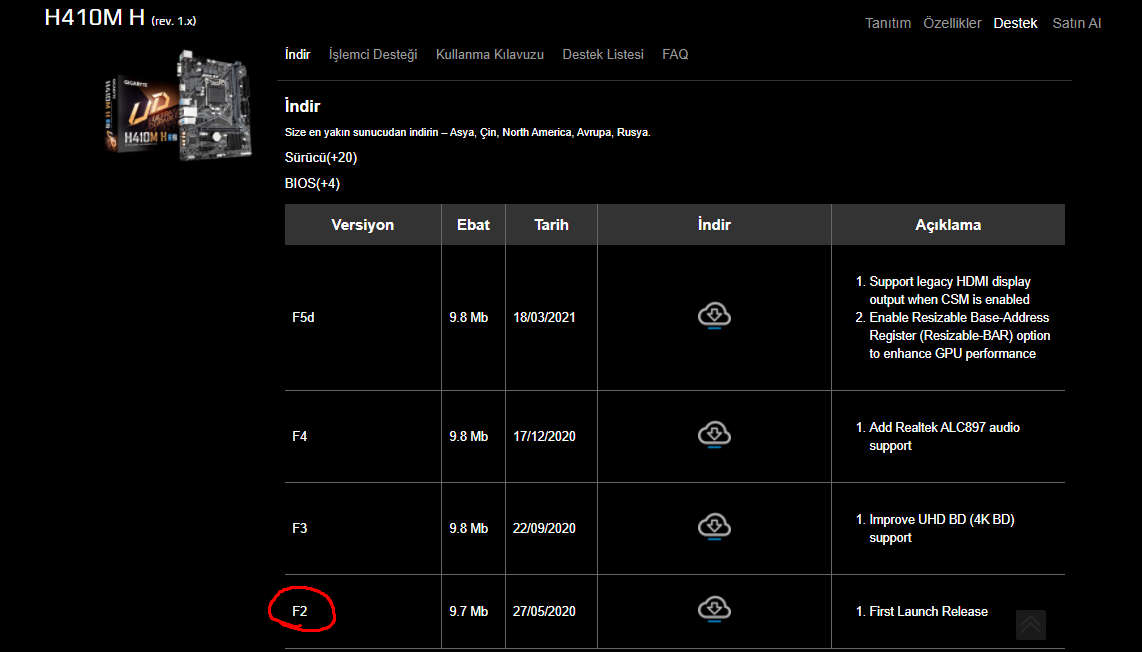Switch to the Destek Listesi tab
Screen dimensions: 1142x652
[603, 55]
